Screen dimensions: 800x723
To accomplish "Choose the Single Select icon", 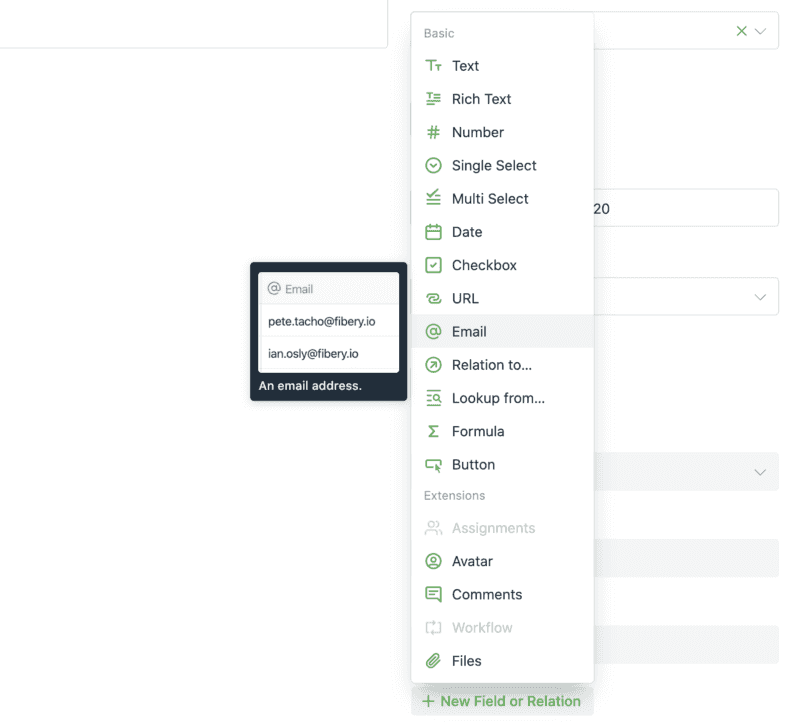I will (433, 166).
